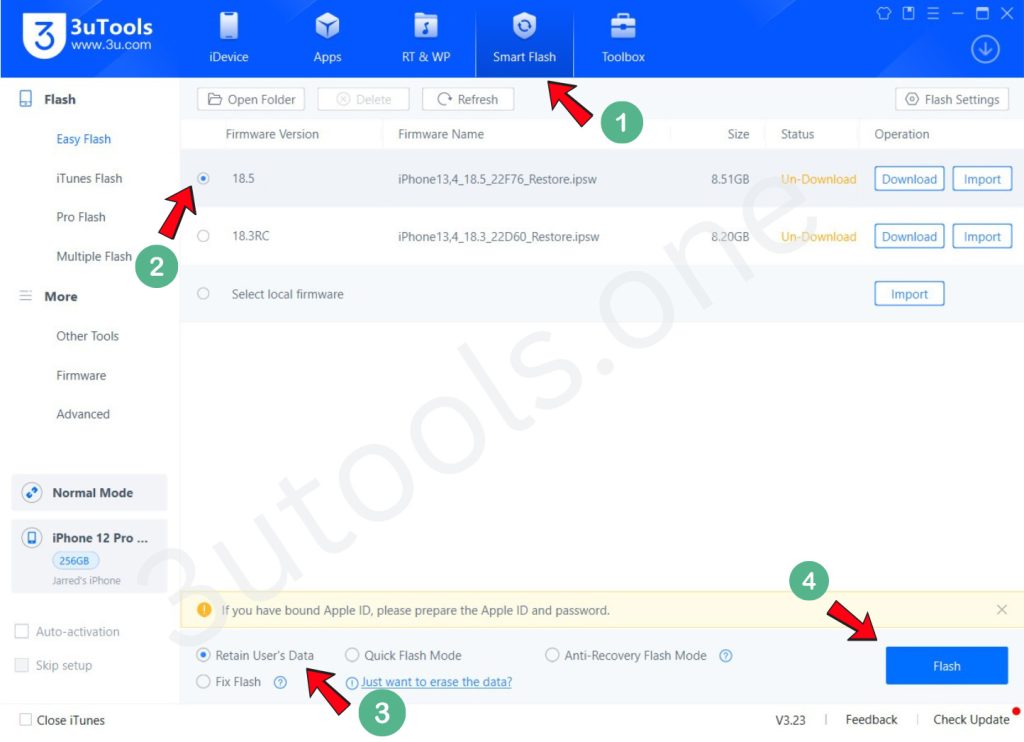Open Advanced in sidebar
Image resolution: width=1024 pixels, height=742 pixels.
[83, 414]
